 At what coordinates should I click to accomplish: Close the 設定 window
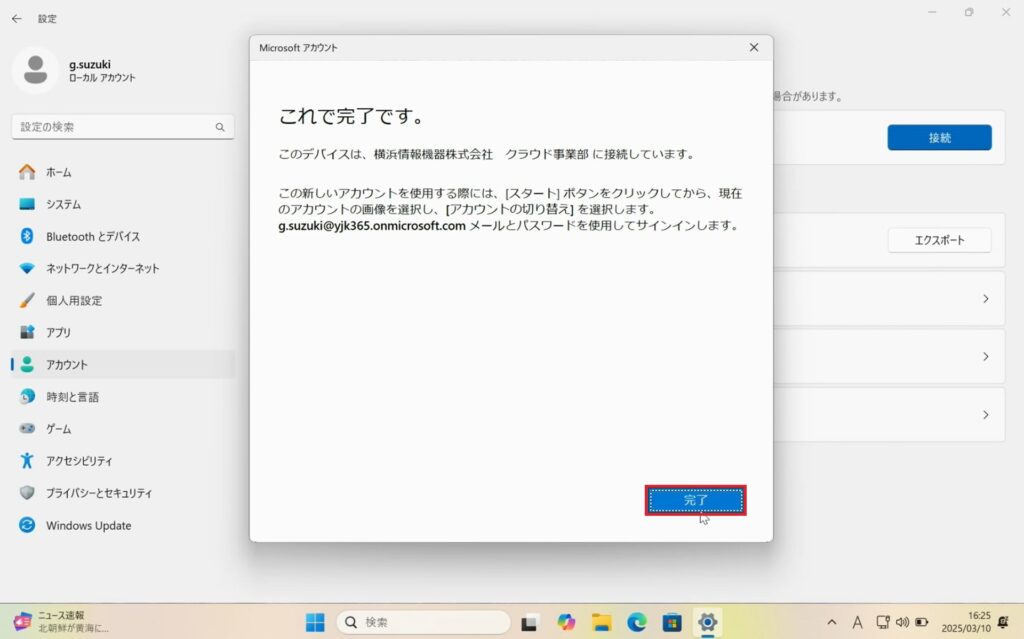tap(1006, 12)
